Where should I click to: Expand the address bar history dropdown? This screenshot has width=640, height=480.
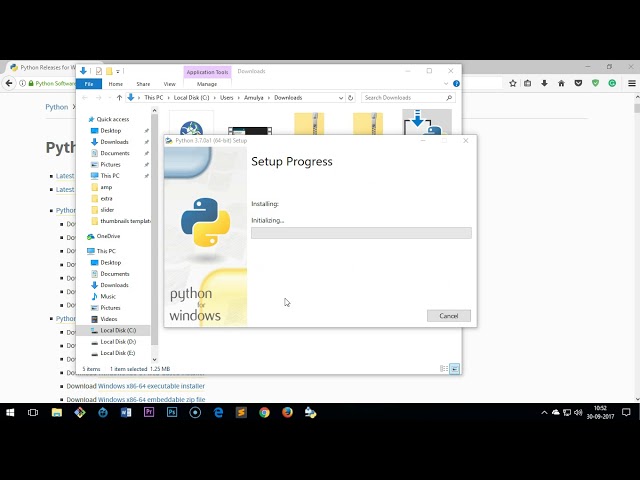click(340, 98)
